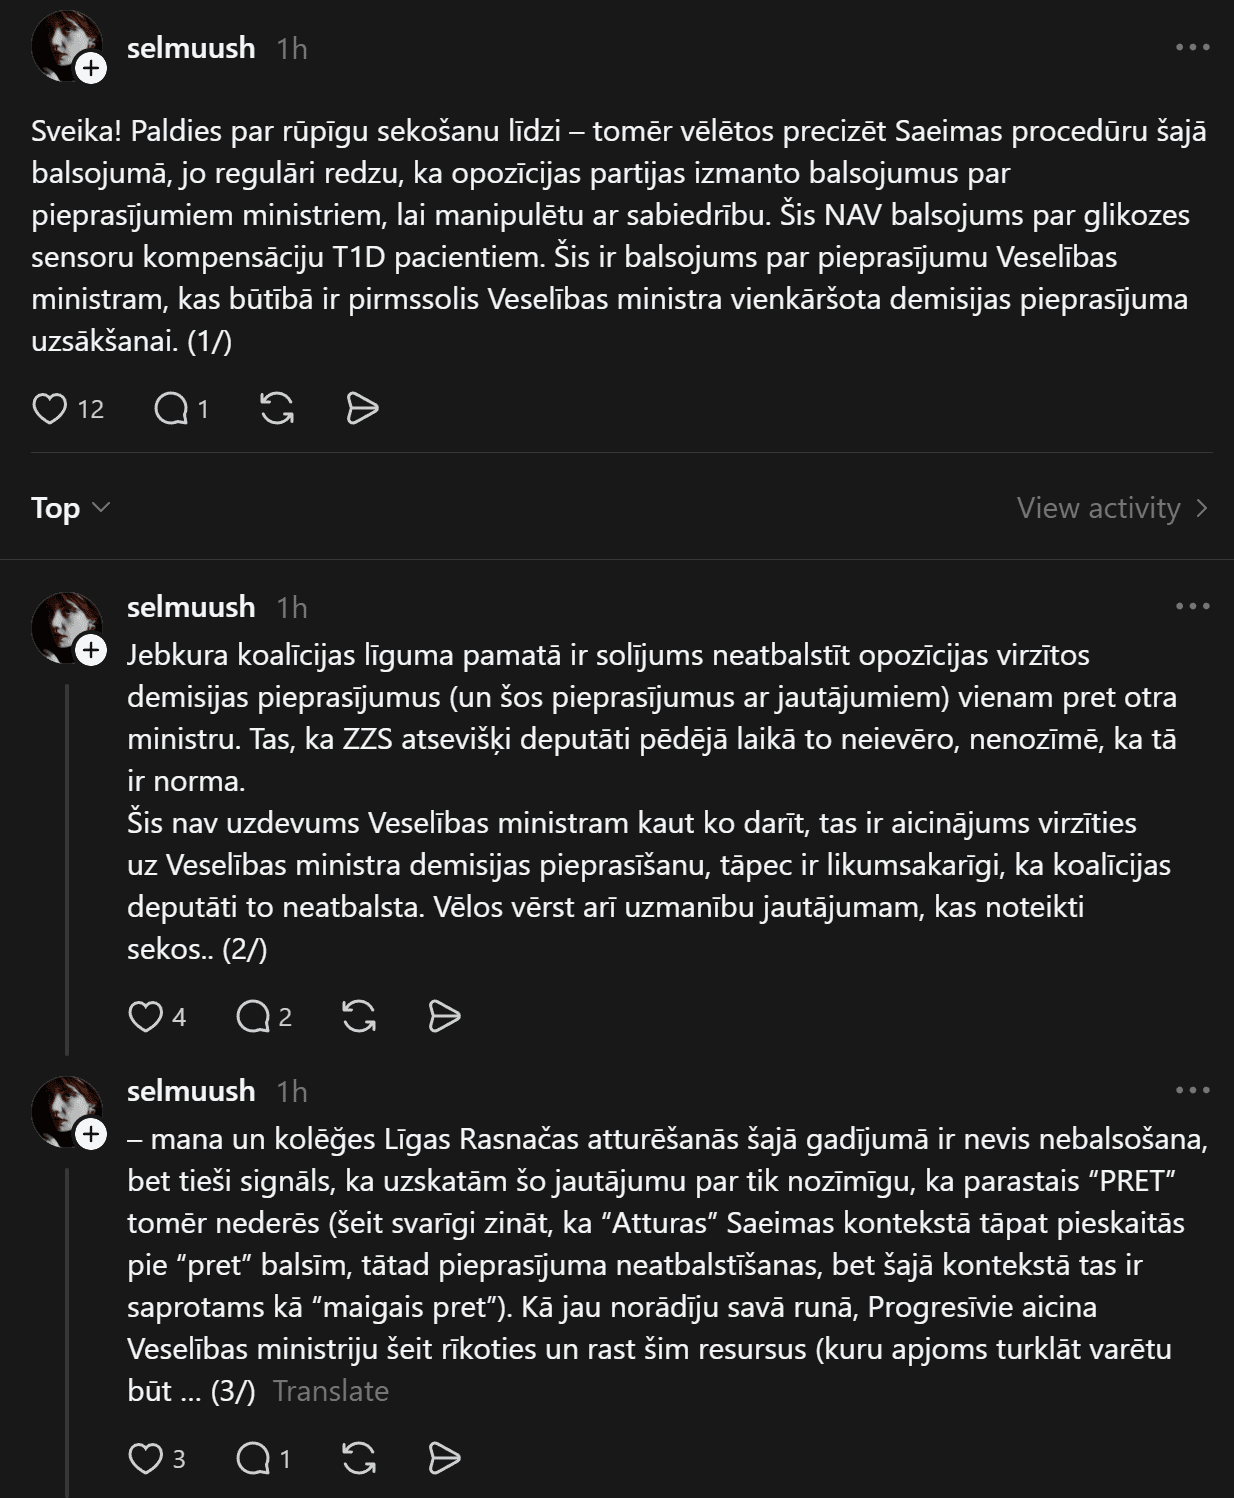Repost the third post marked (3/)

point(359,1458)
